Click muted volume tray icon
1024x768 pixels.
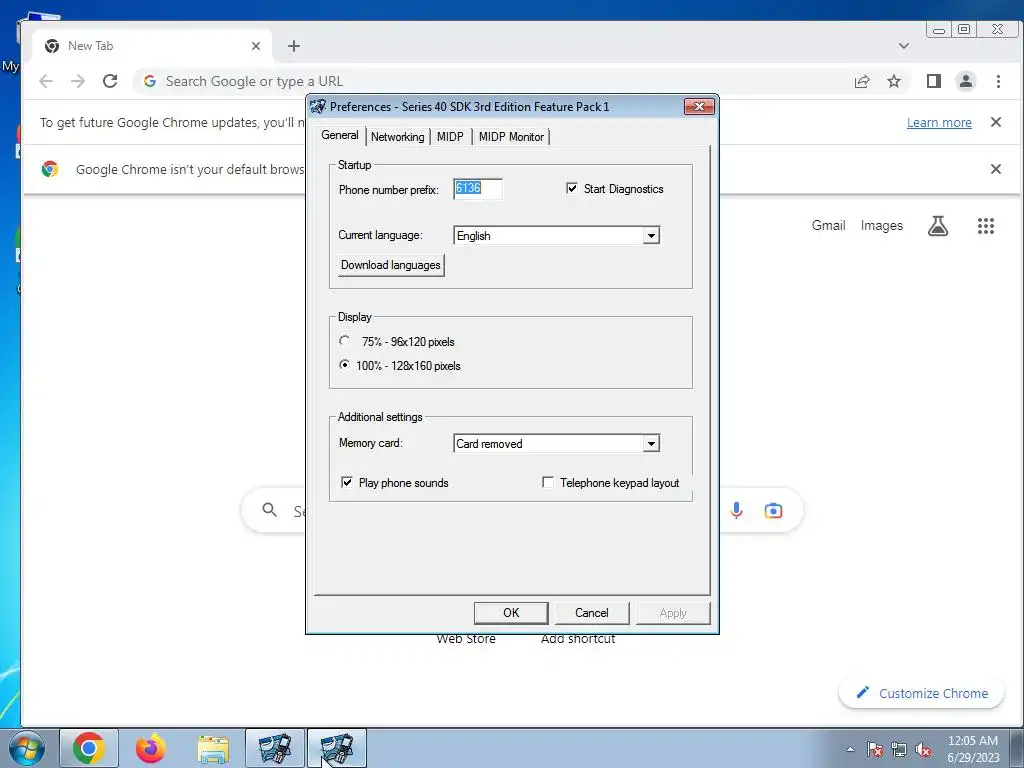click(923, 749)
